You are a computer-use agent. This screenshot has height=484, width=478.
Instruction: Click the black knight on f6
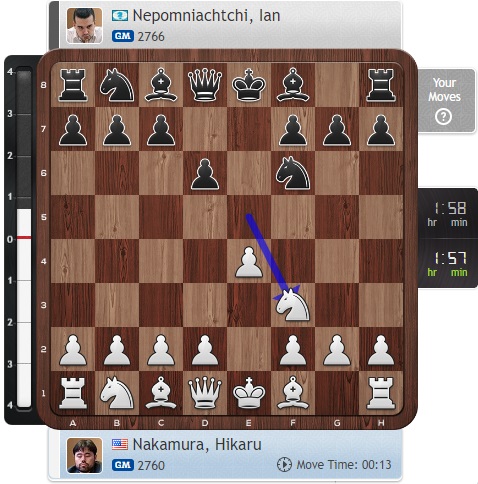point(293,173)
